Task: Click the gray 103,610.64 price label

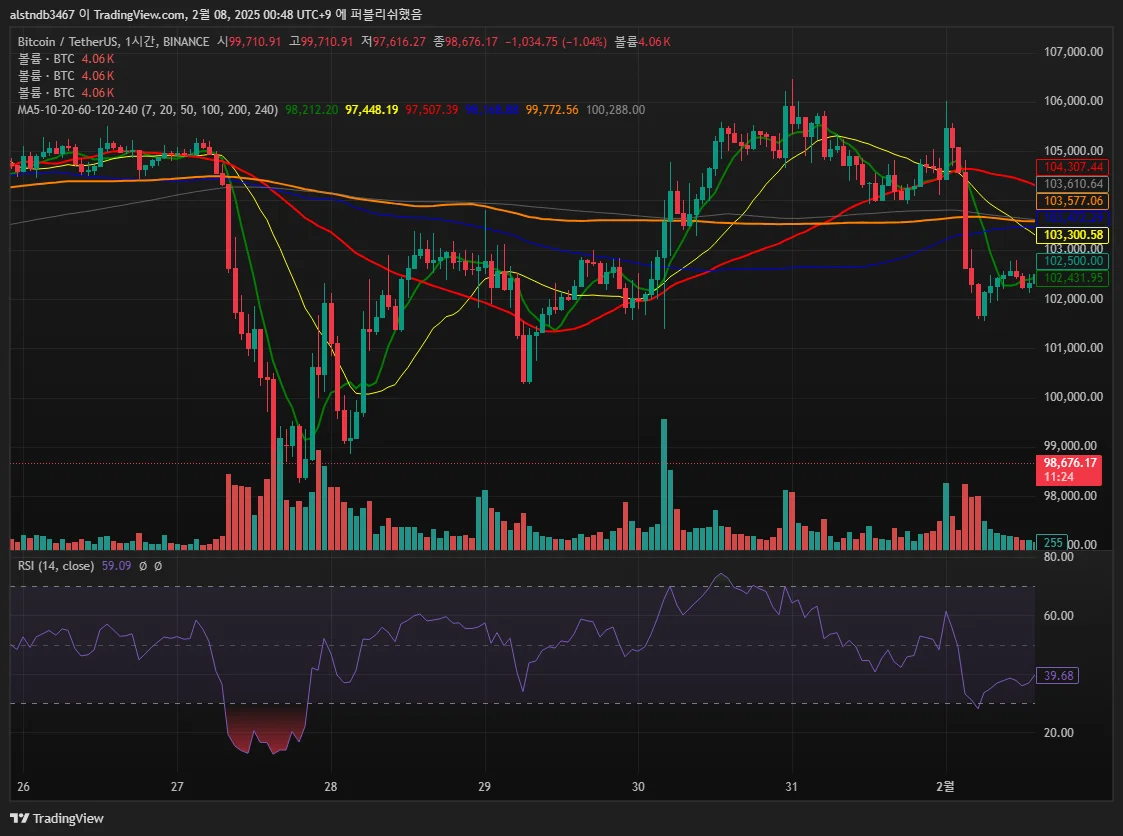Action: pos(1072,184)
